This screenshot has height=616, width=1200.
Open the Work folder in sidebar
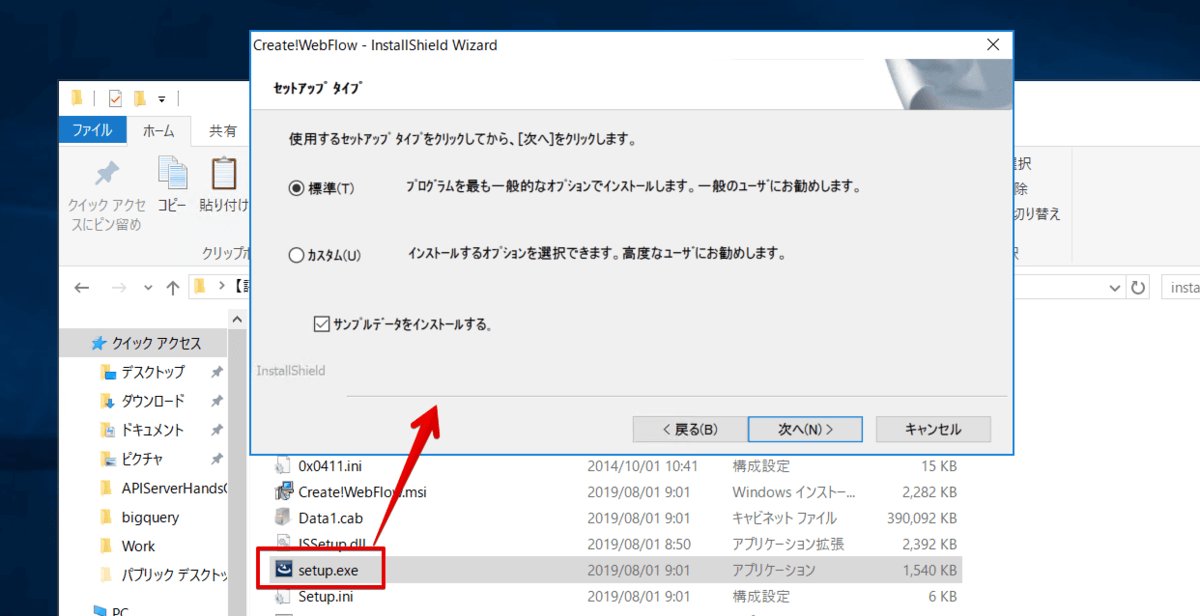(x=138, y=546)
